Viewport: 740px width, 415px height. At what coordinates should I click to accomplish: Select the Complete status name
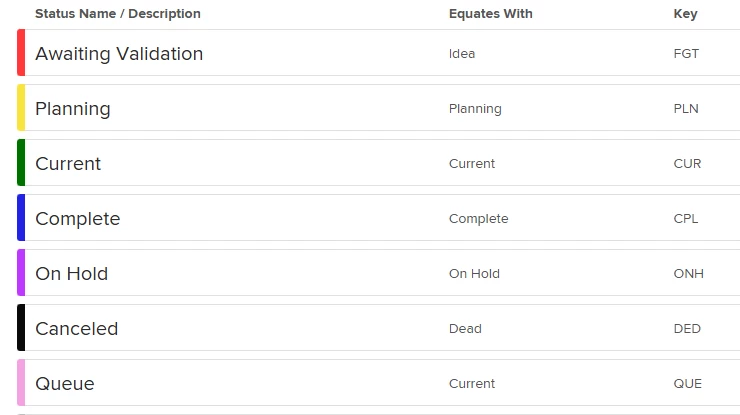click(78, 219)
